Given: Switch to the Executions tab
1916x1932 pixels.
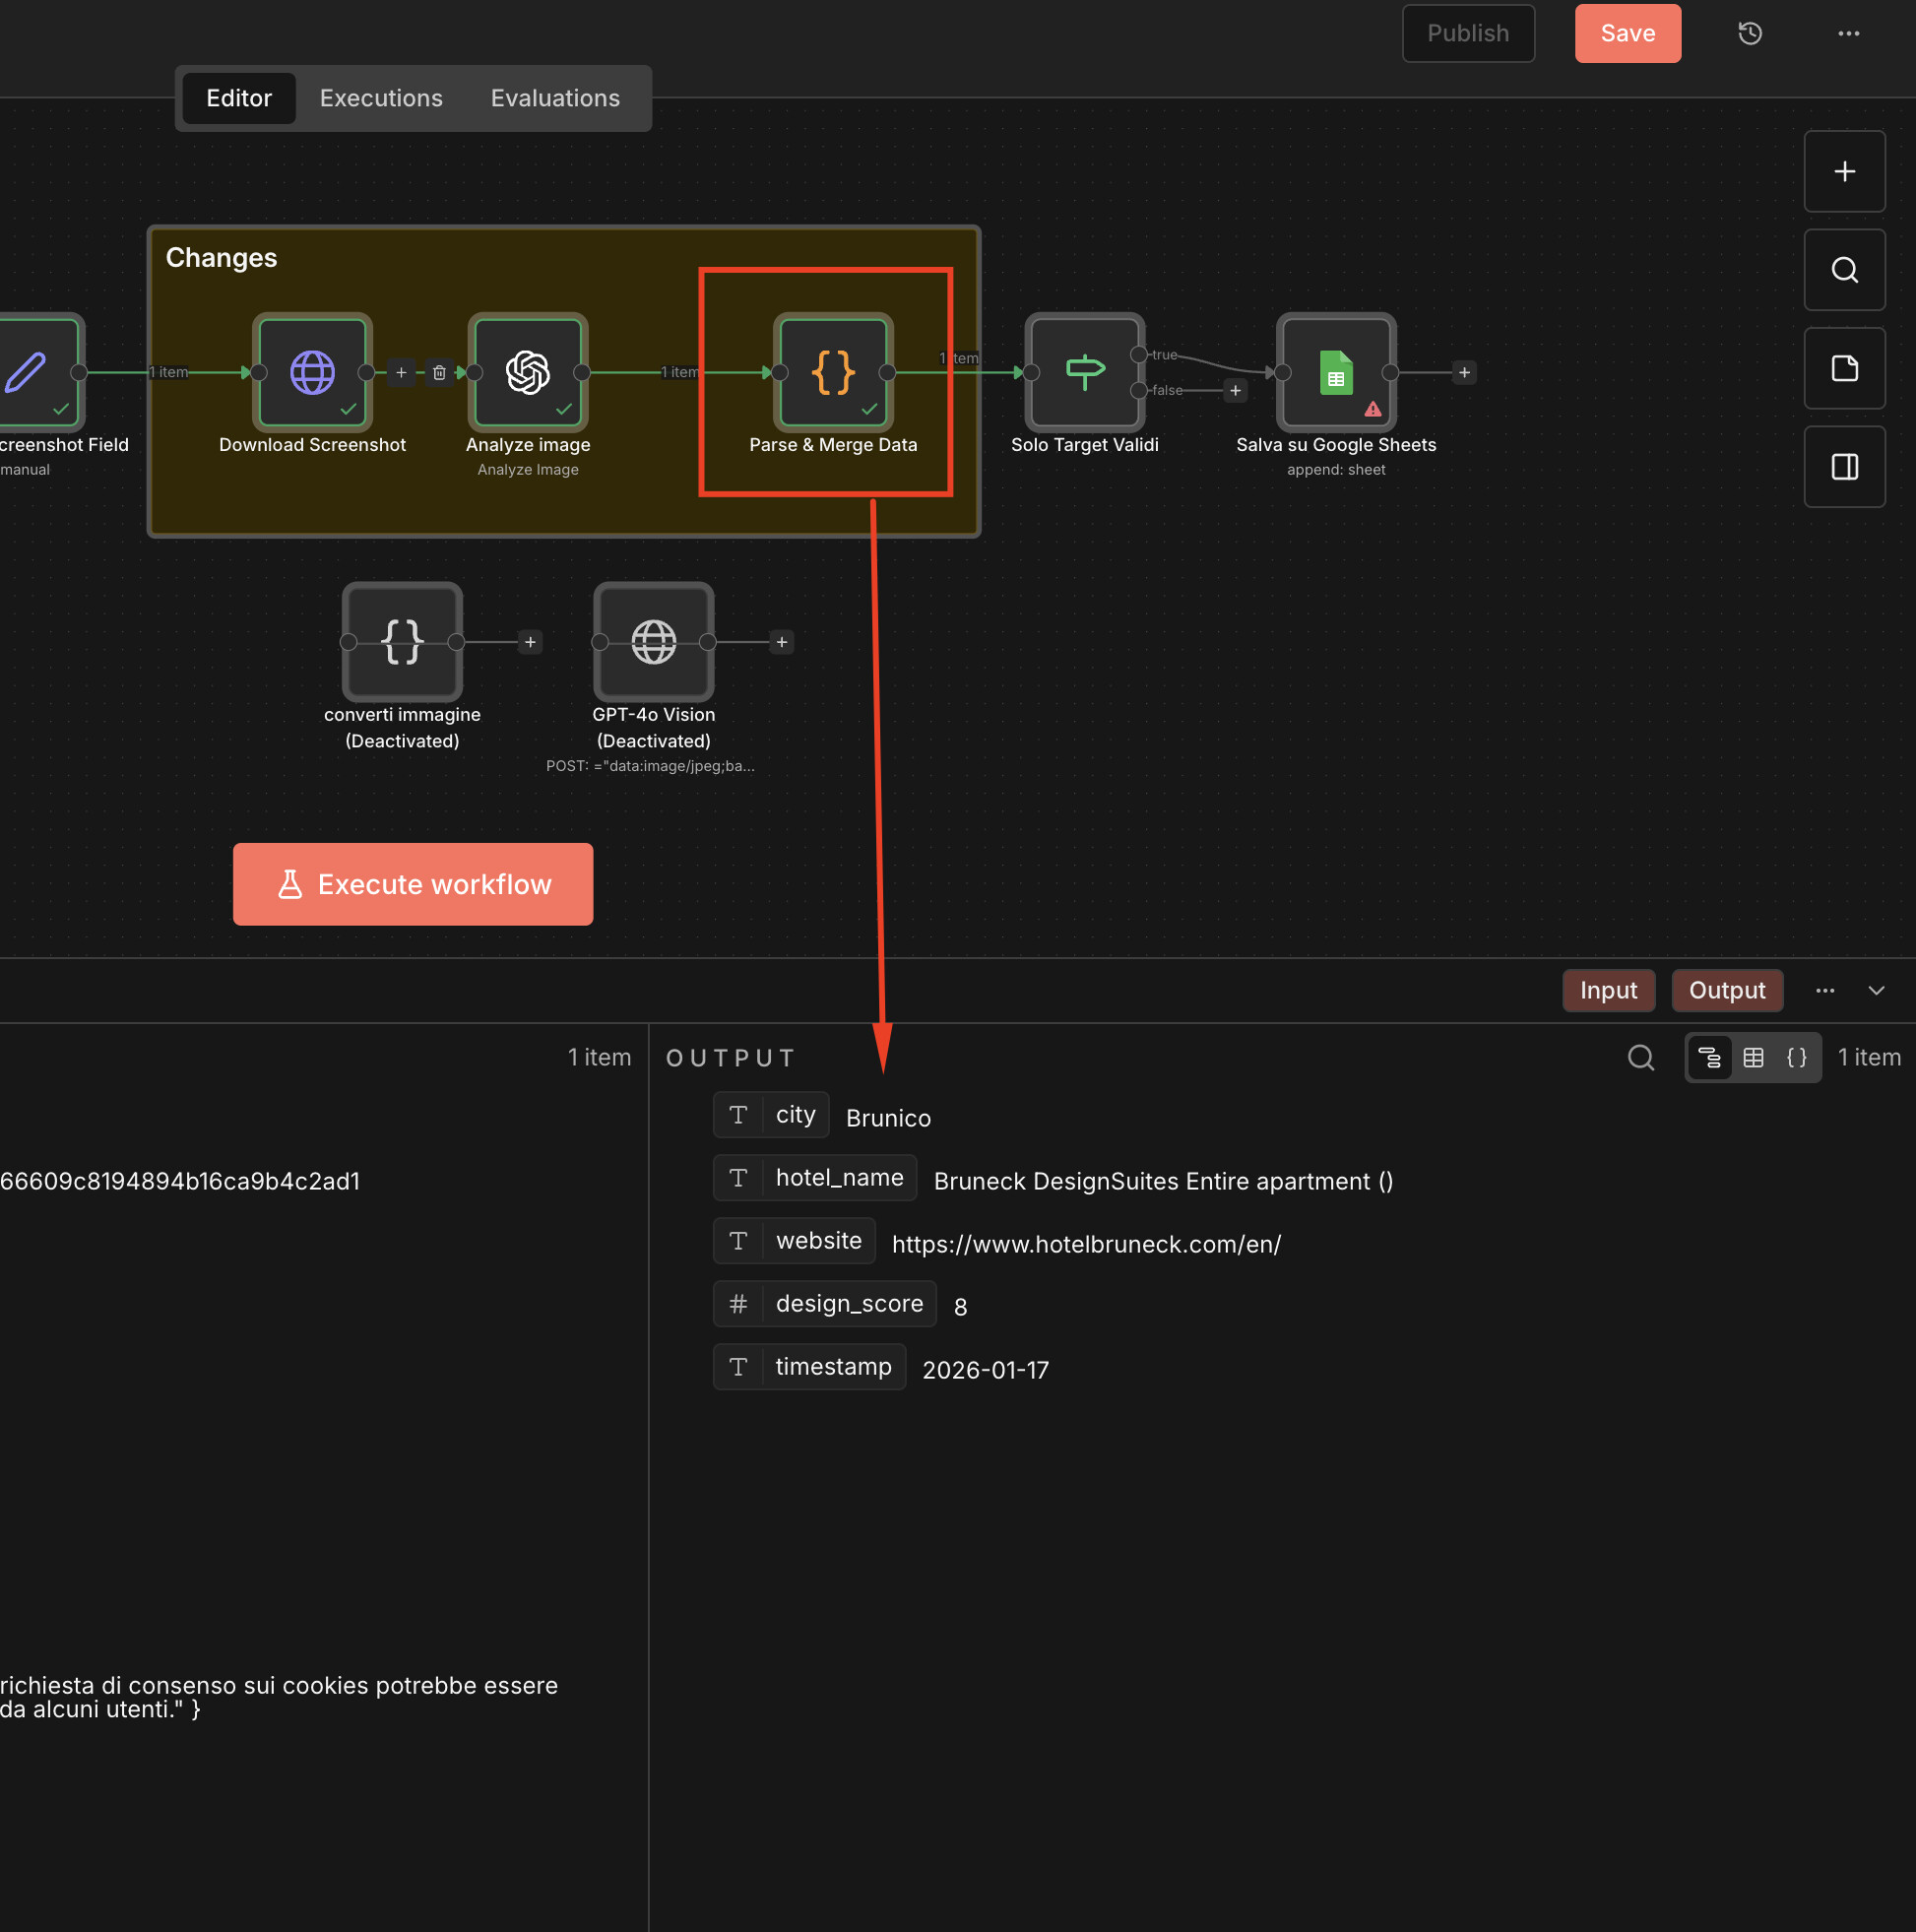Looking at the screenshot, I should (381, 98).
